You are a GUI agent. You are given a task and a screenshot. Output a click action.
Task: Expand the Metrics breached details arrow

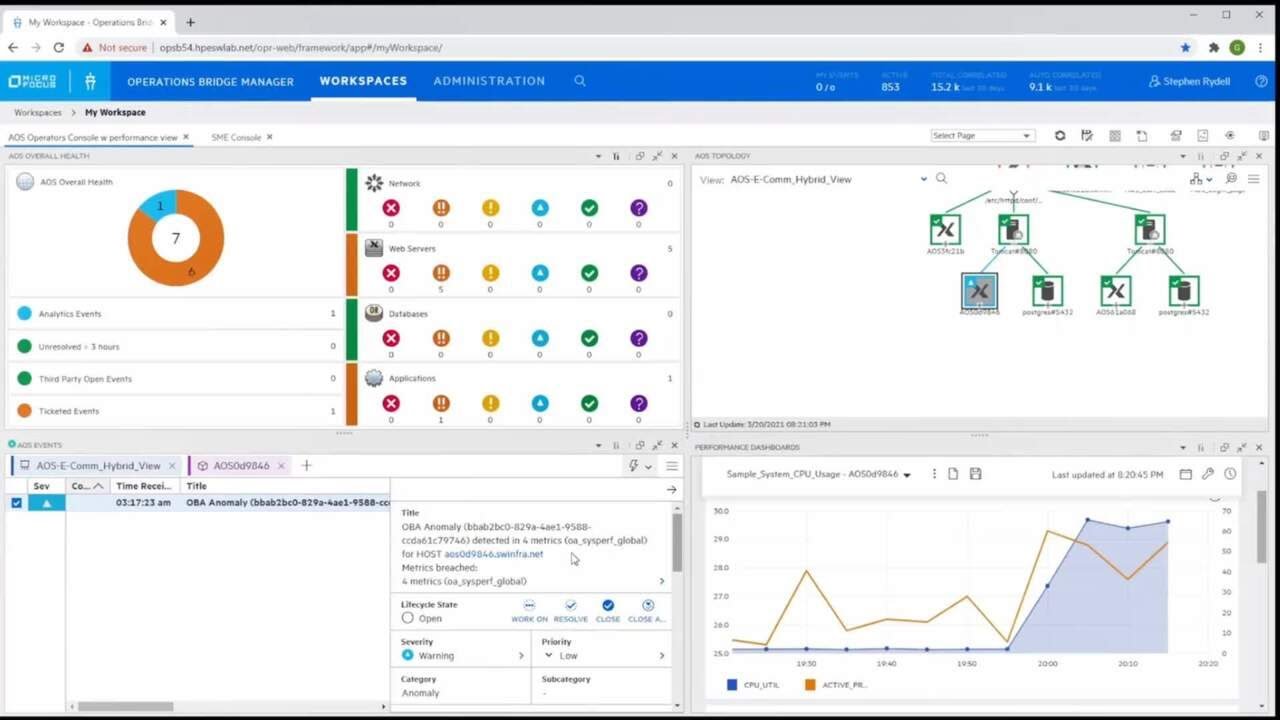(x=661, y=581)
